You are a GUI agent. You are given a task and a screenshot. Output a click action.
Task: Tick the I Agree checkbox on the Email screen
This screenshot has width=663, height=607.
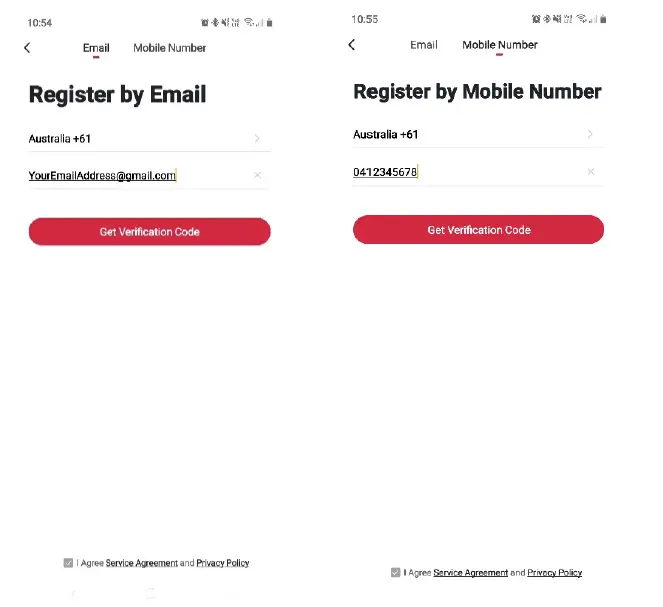(68, 563)
